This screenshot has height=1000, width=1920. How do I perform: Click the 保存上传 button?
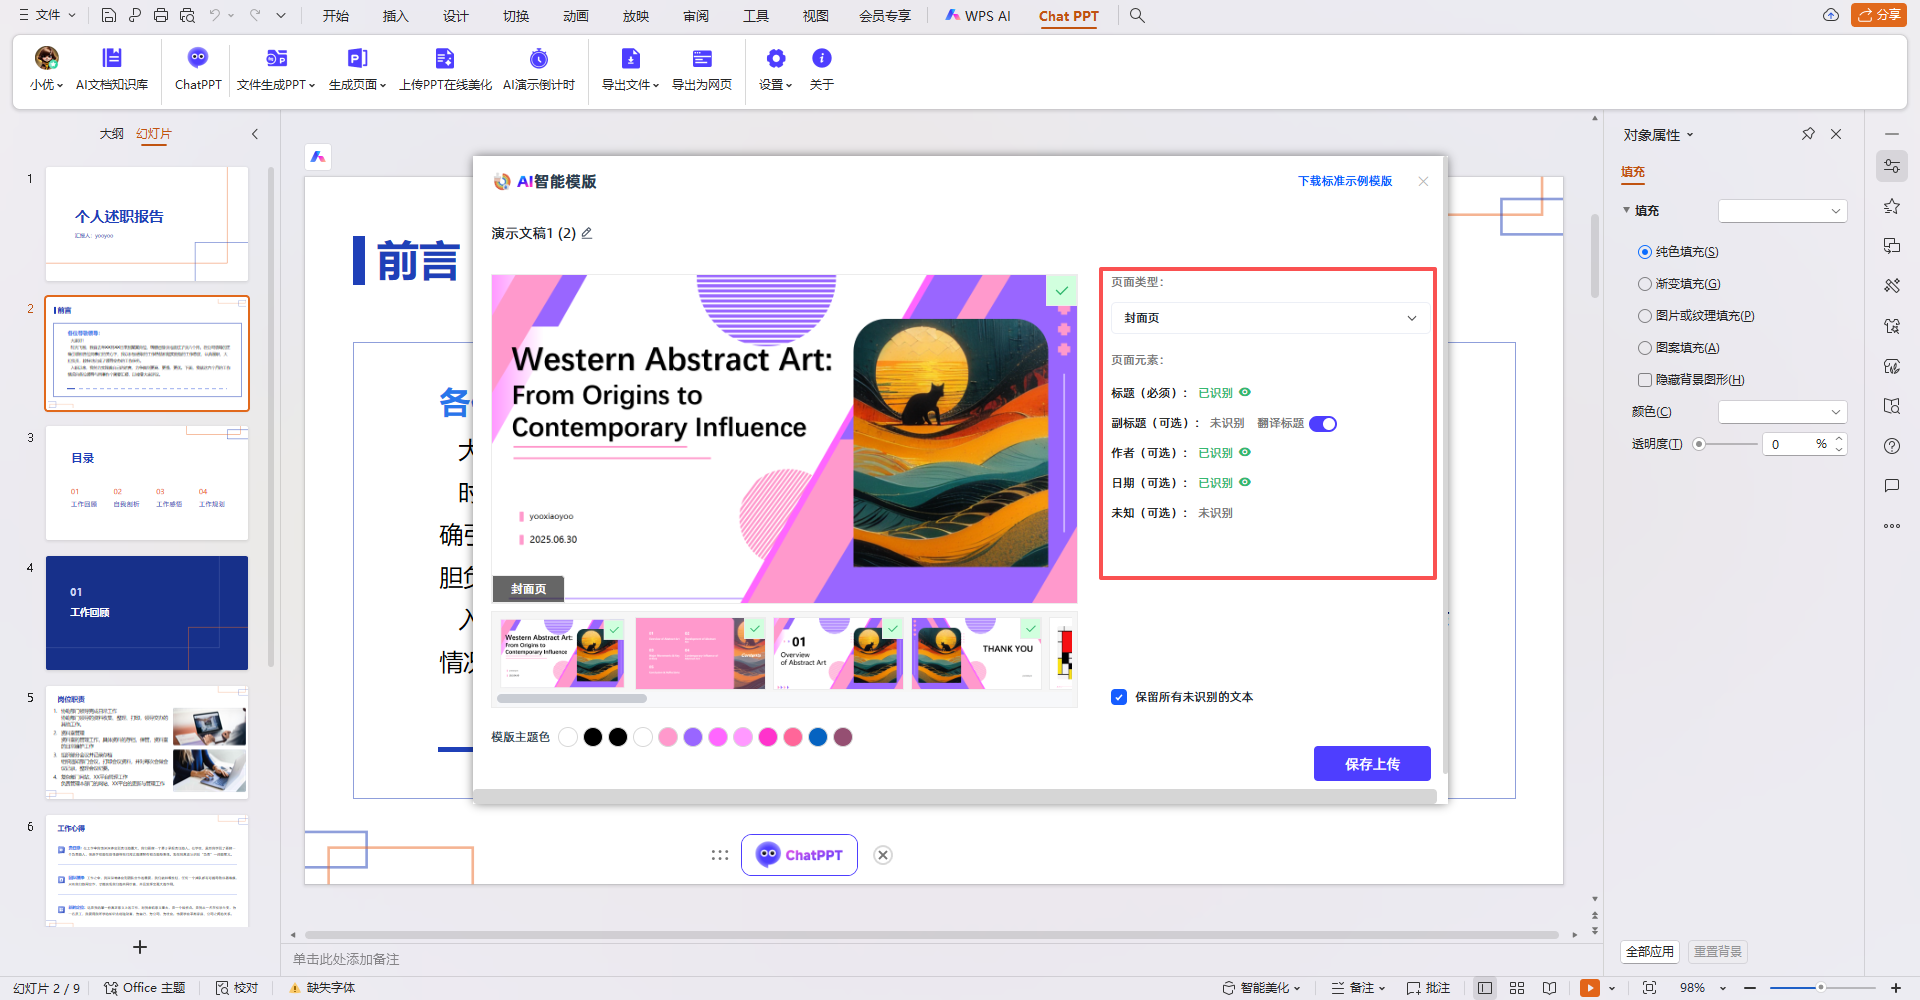(x=1372, y=764)
